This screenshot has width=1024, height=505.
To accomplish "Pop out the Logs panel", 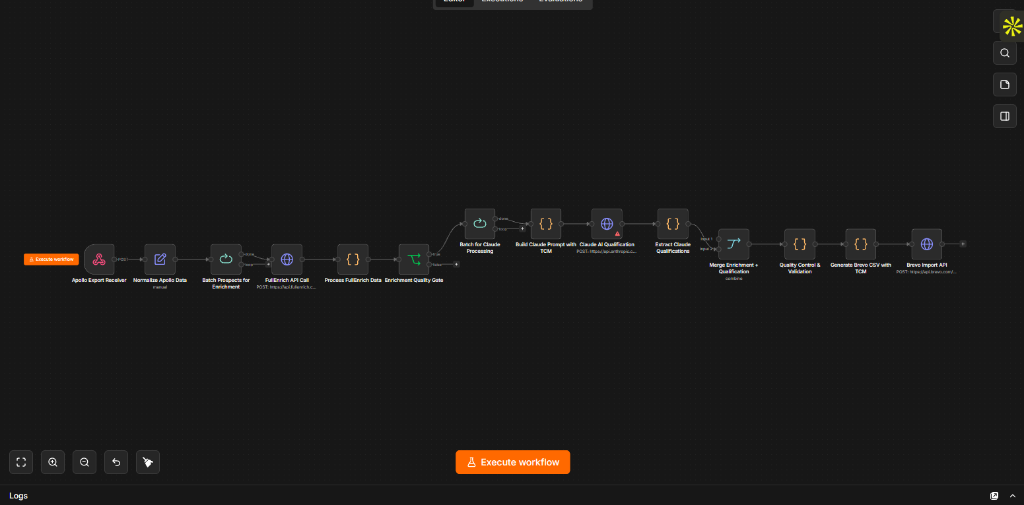I will [994, 496].
